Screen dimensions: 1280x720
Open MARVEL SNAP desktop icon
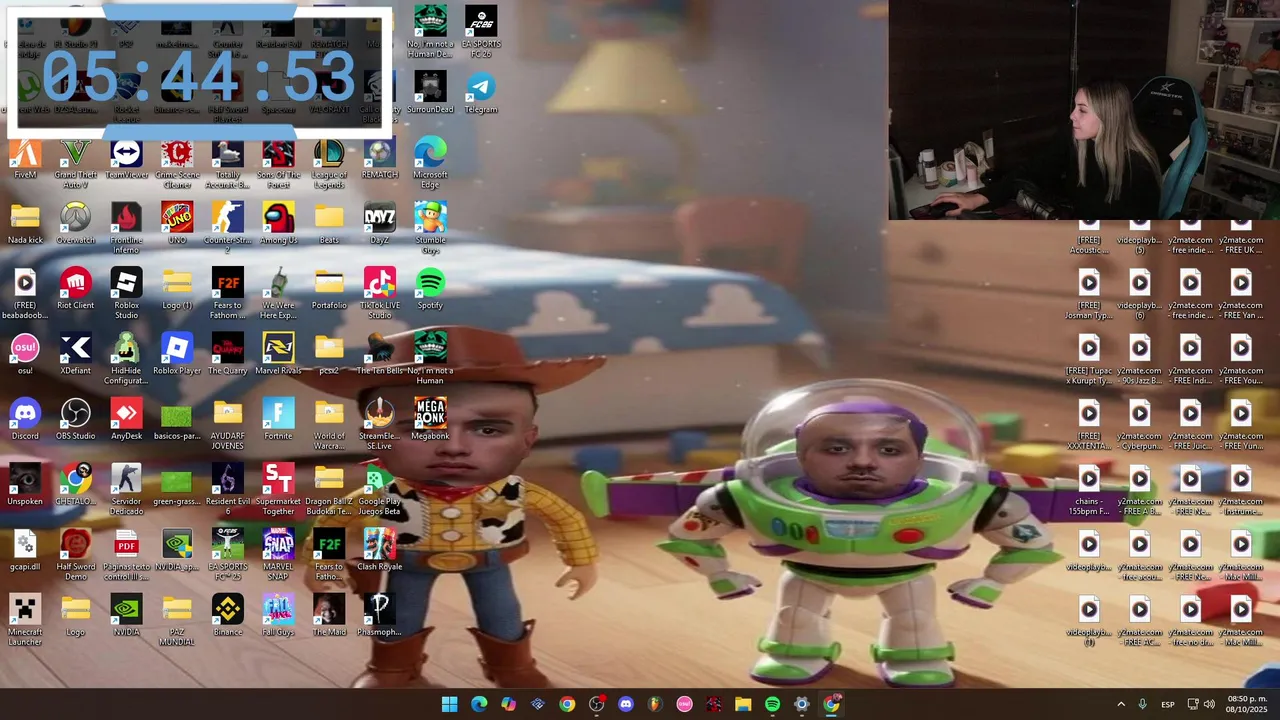[x=278, y=555]
